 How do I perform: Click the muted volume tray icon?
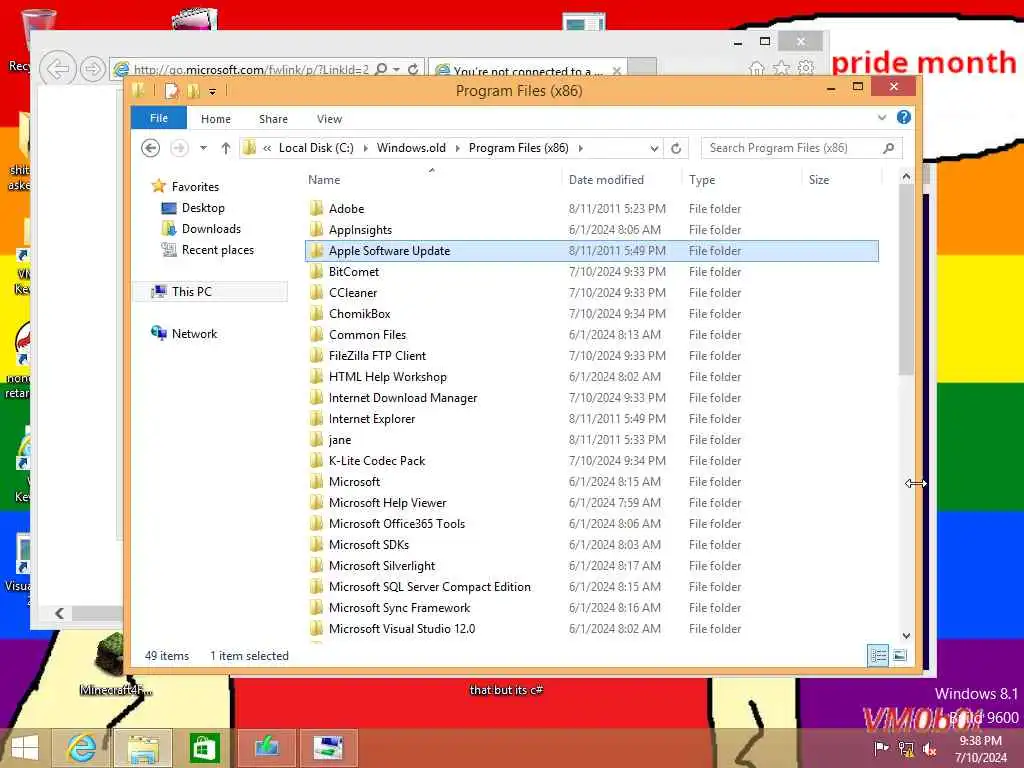[x=929, y=748]
